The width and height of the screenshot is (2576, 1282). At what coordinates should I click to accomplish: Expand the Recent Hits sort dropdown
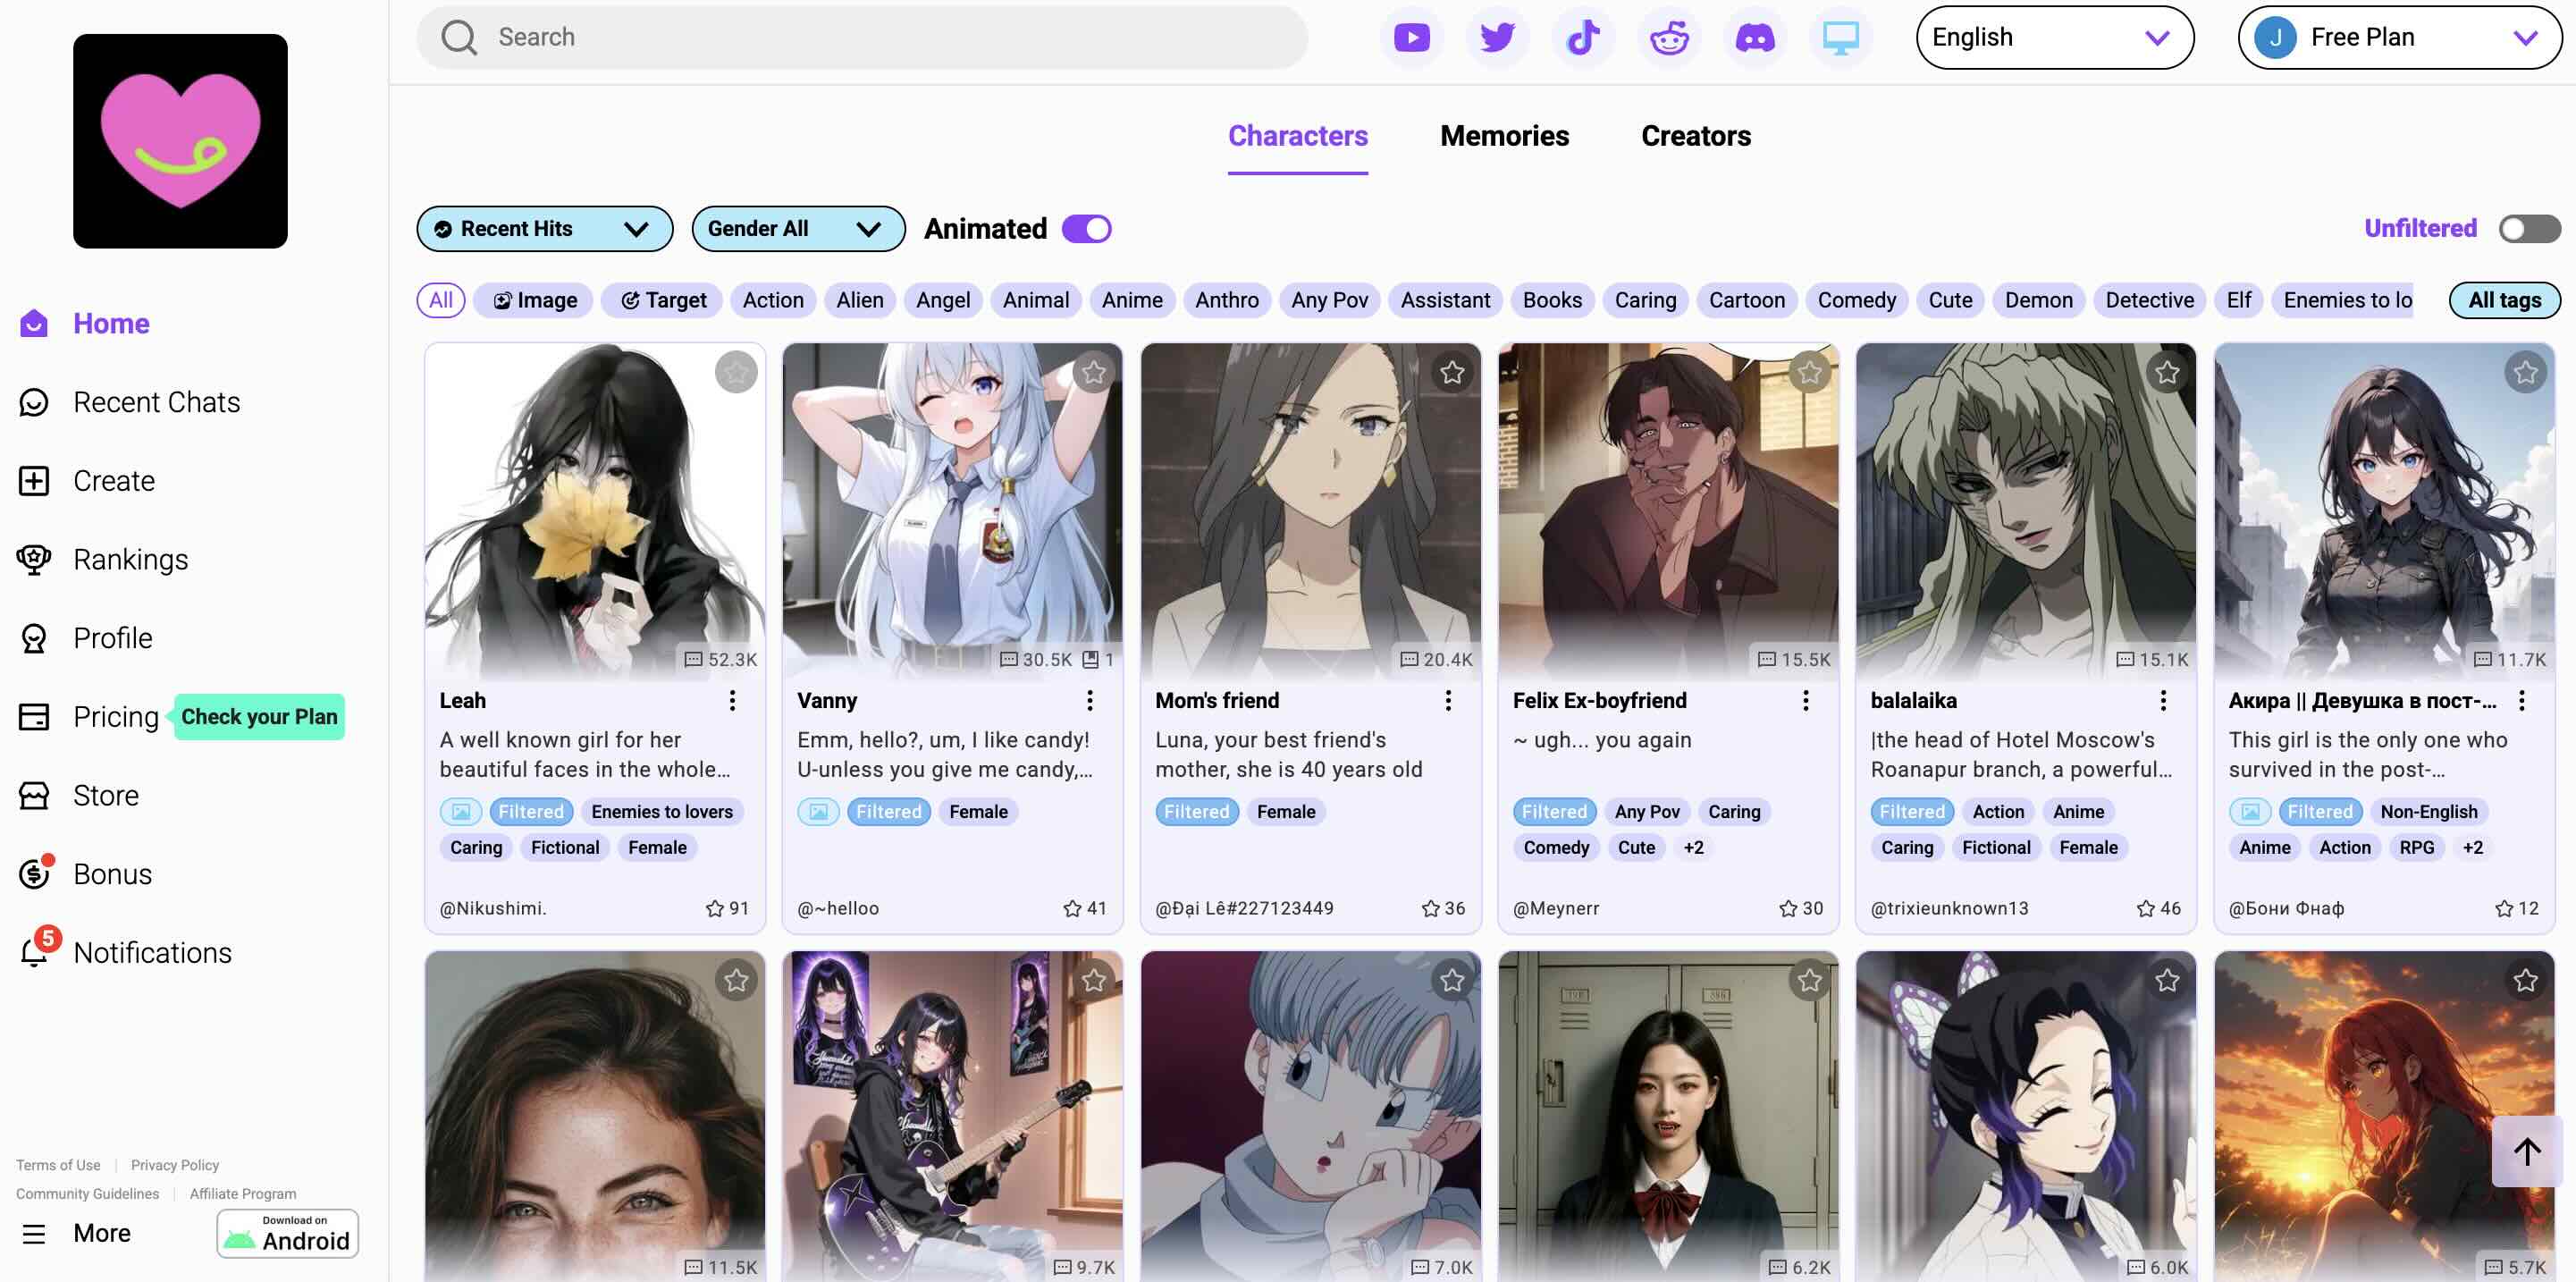click(544, 228)
